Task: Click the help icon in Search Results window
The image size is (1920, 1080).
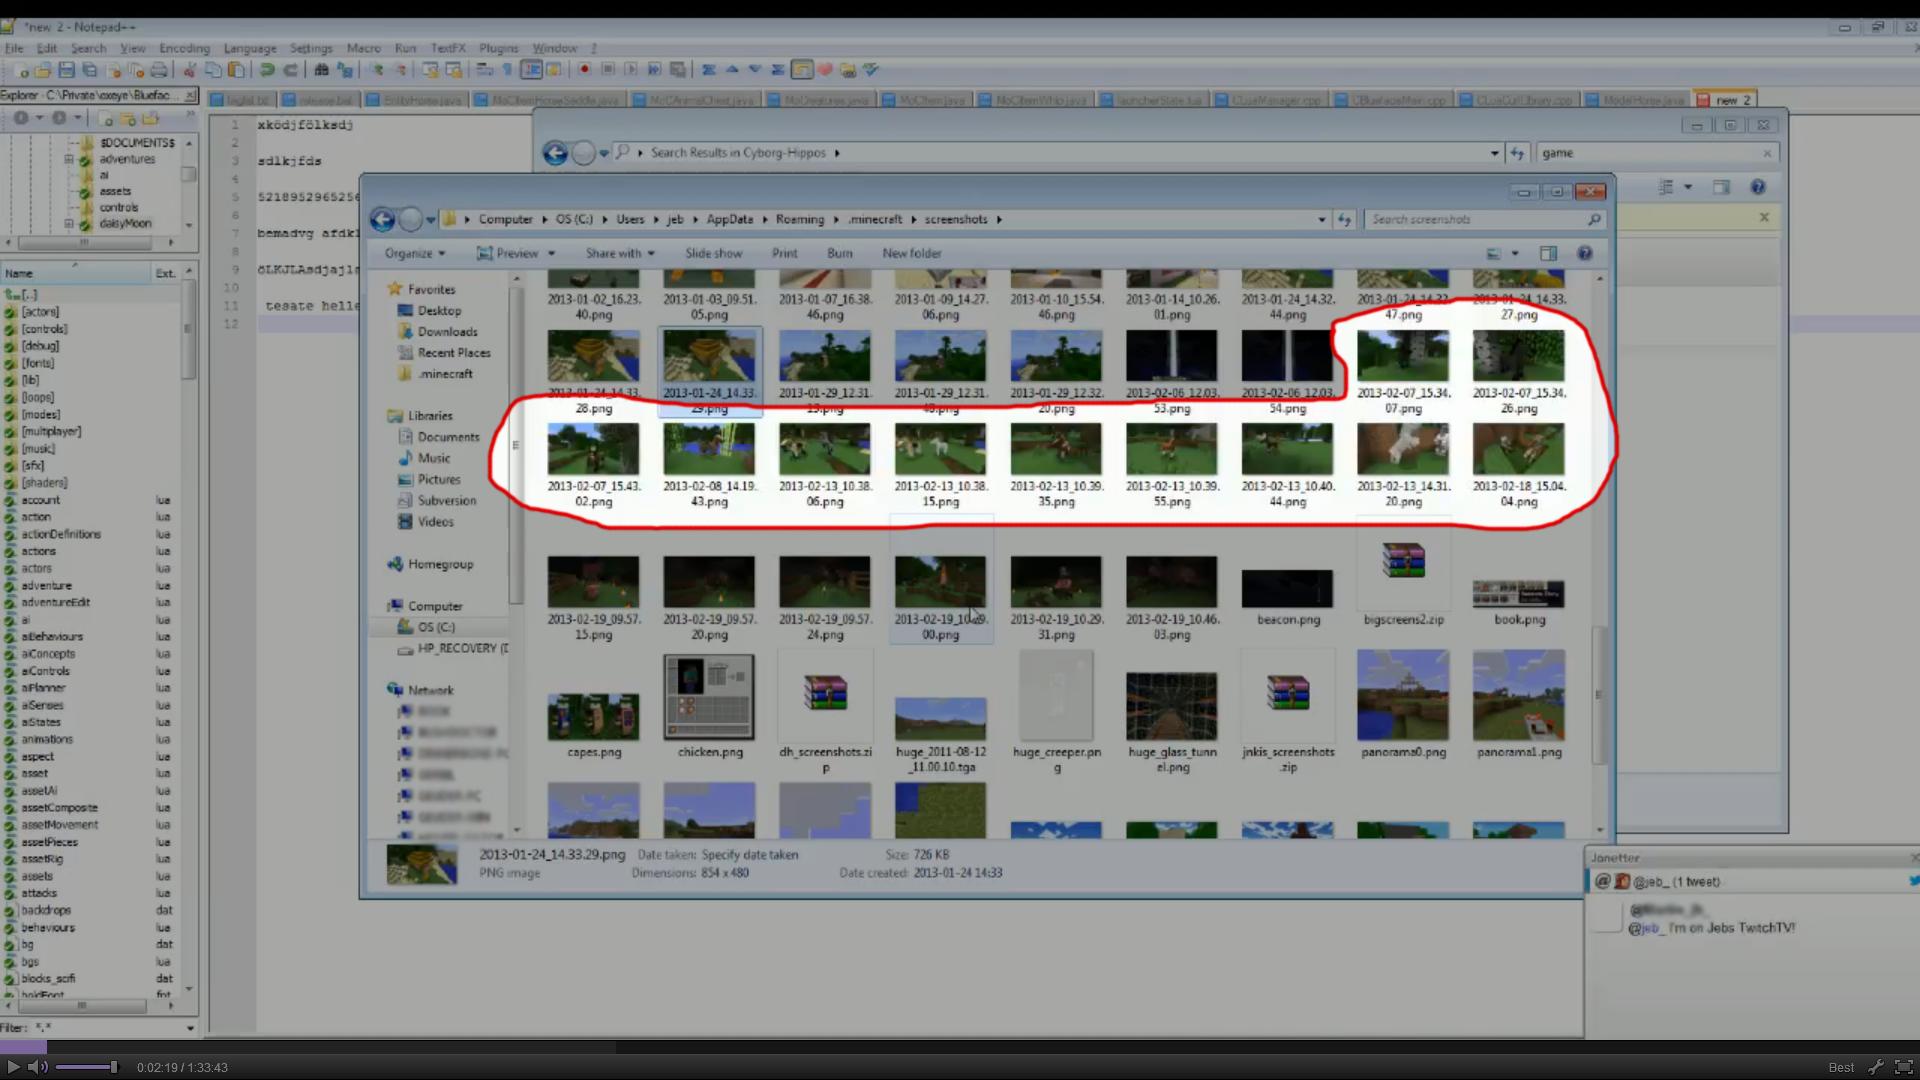Action: [x=1757, y=187]
